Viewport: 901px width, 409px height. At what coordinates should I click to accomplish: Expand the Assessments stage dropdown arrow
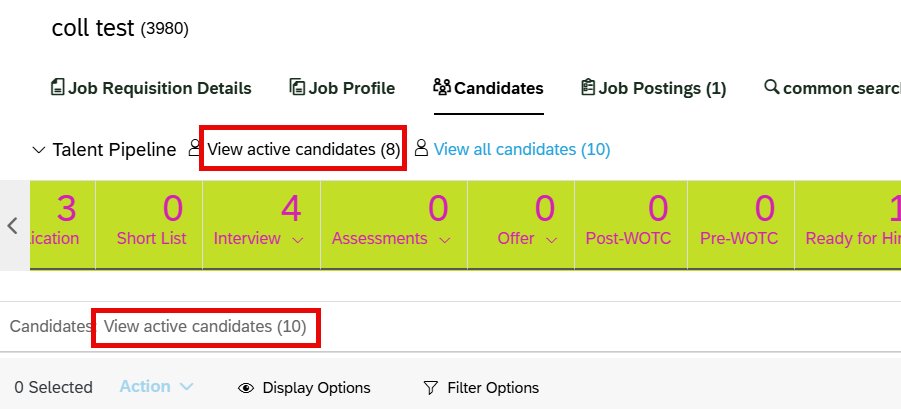click(x=444, y=241)
